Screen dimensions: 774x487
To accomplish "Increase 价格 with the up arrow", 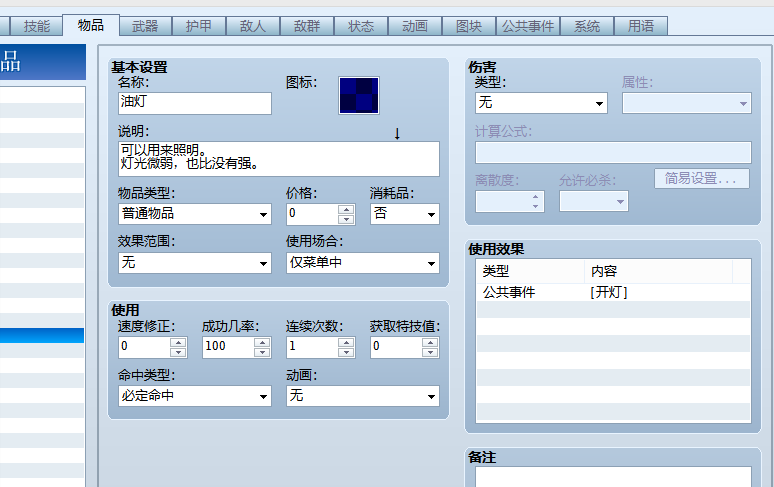I will tap(347, 209).
